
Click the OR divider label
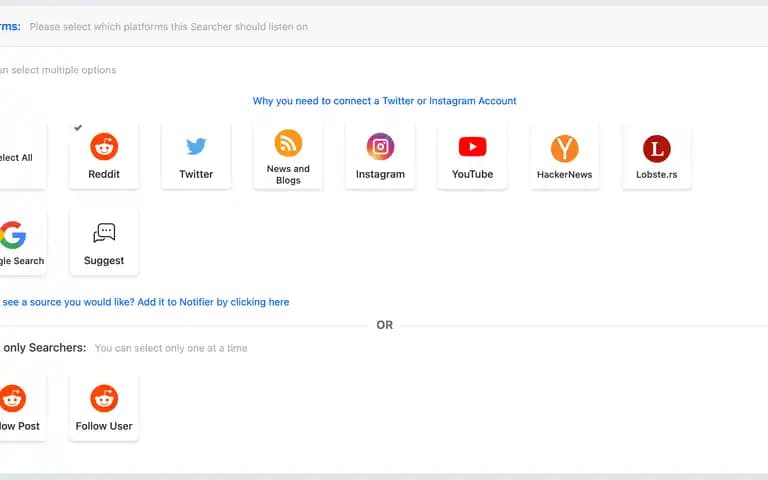click(x=384, y=325)
